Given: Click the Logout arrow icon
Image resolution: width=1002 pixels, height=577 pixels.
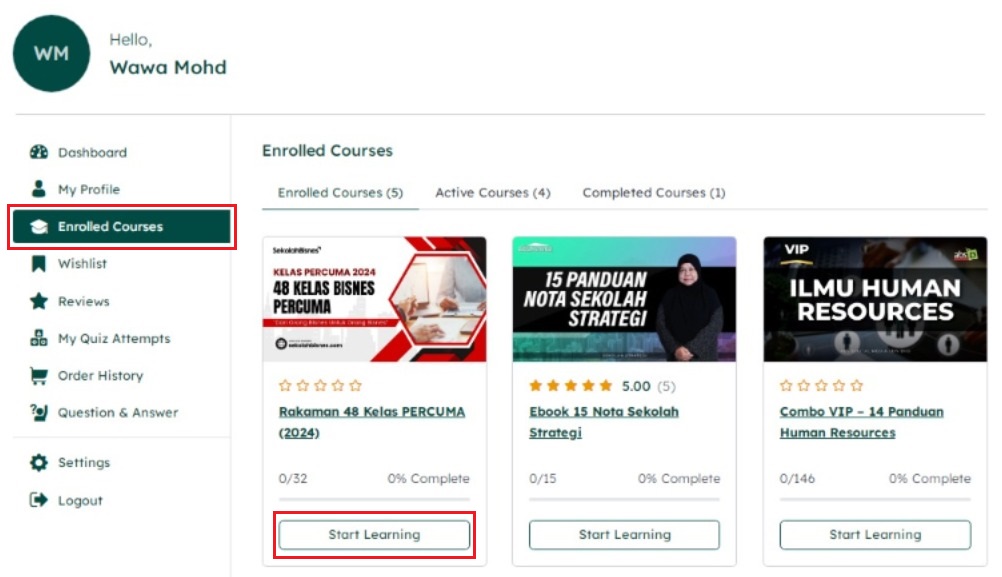Looking at the screenshot, I should tap(39, 500).
